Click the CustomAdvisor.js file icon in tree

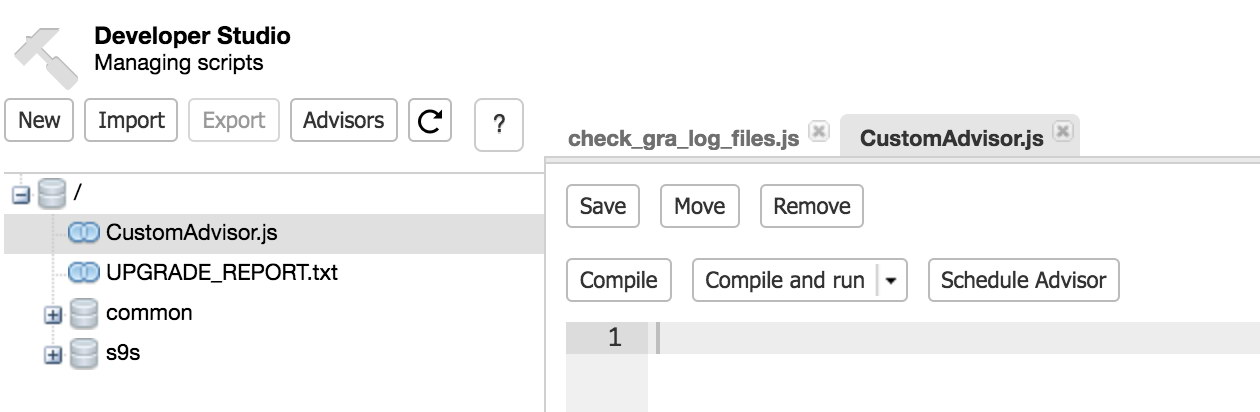[84, 233]
